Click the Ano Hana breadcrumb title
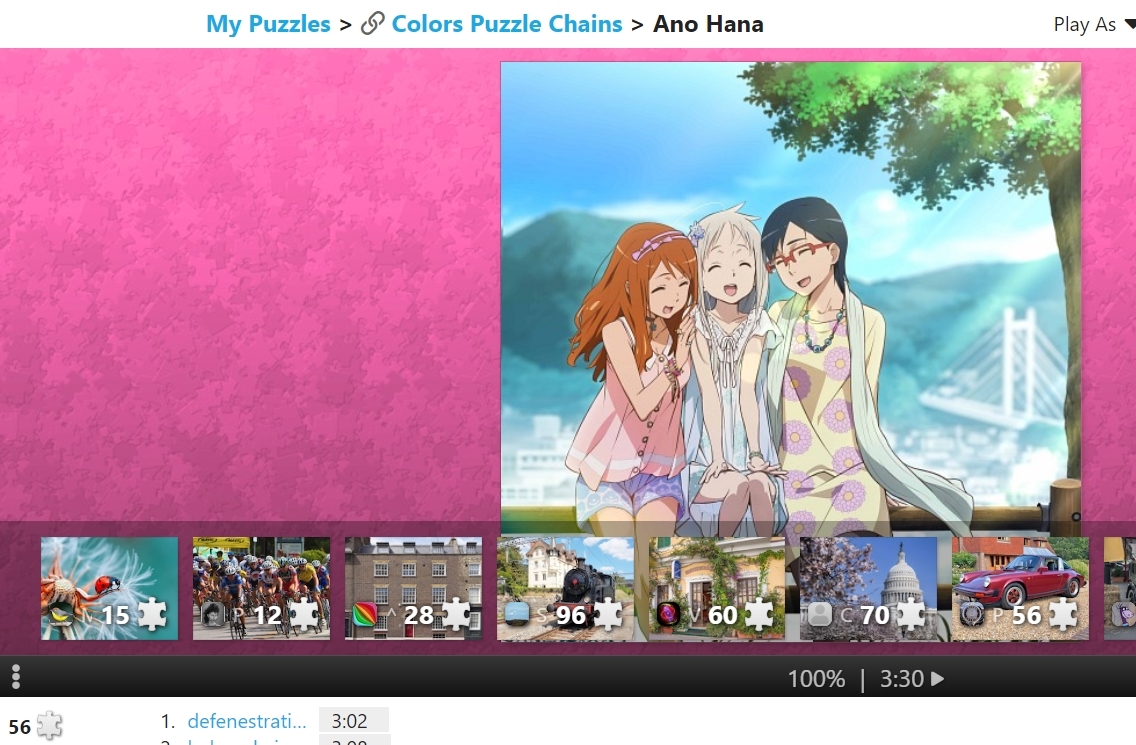The image size is (1136, 745). coord(708,24)
